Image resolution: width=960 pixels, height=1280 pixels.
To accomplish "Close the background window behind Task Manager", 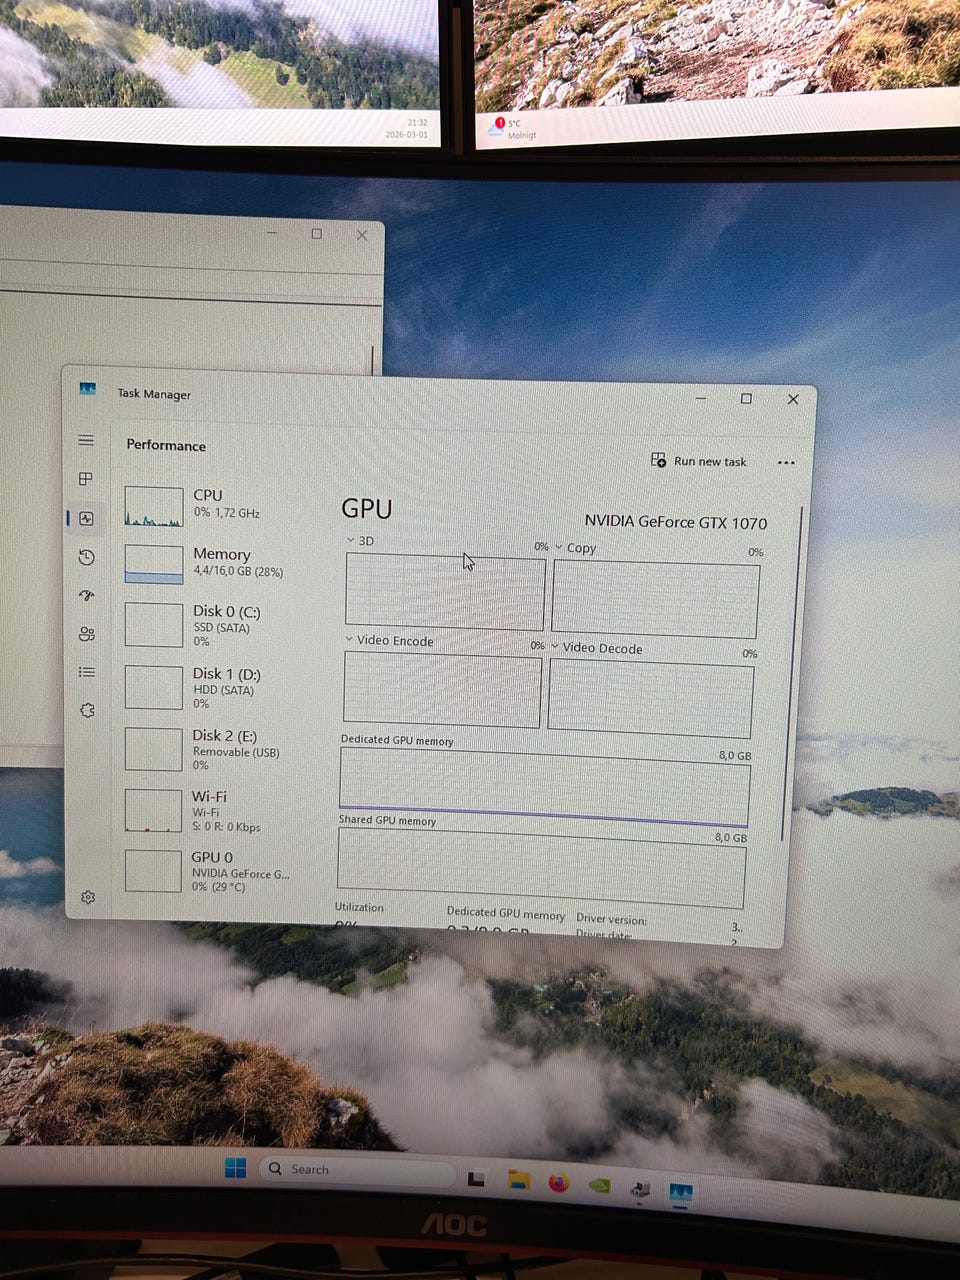I will 362,235.
